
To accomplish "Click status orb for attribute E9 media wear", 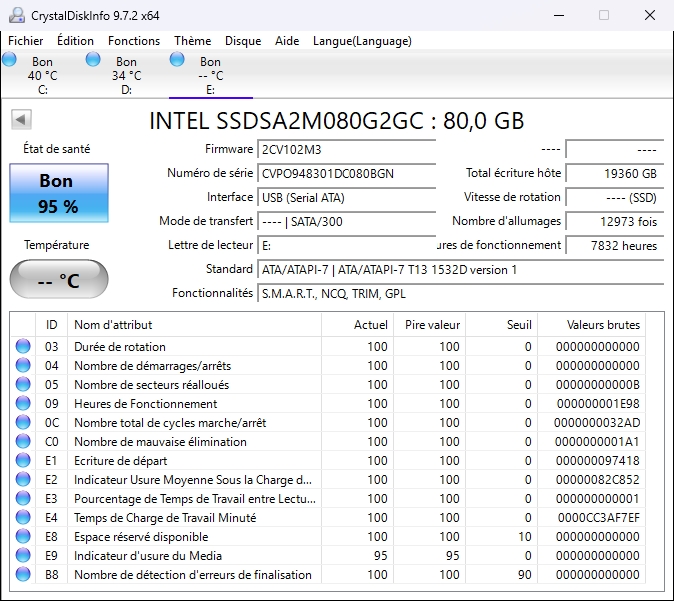I will tap(23, 556).
